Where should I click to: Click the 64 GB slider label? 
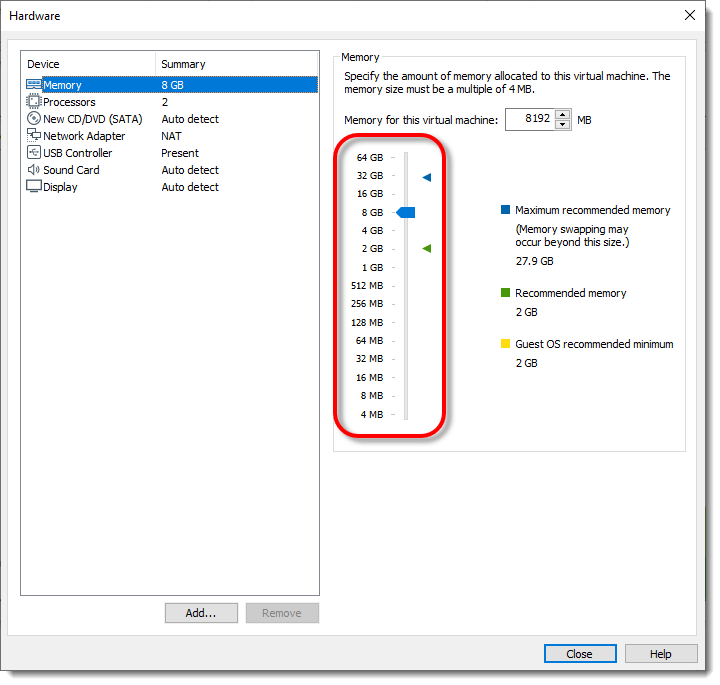370,157
